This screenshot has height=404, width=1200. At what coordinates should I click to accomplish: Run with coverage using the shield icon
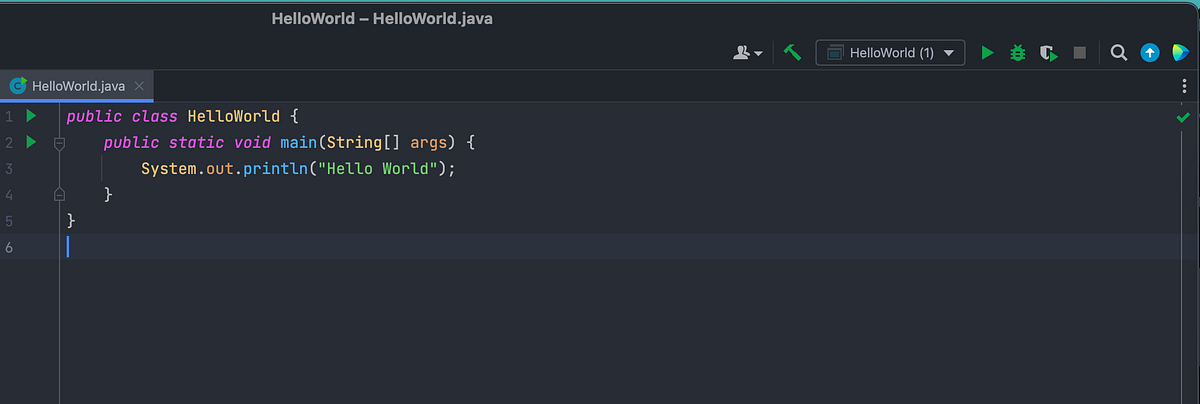[1049, 53]
